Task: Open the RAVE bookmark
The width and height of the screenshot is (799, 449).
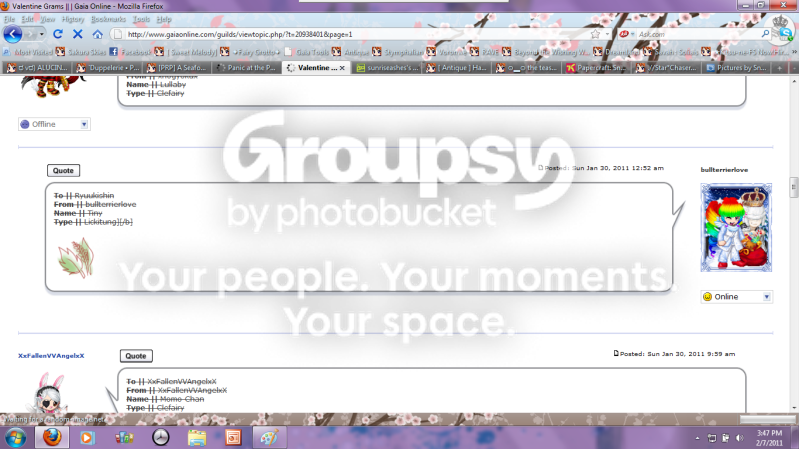Action: tap(485, 52)
